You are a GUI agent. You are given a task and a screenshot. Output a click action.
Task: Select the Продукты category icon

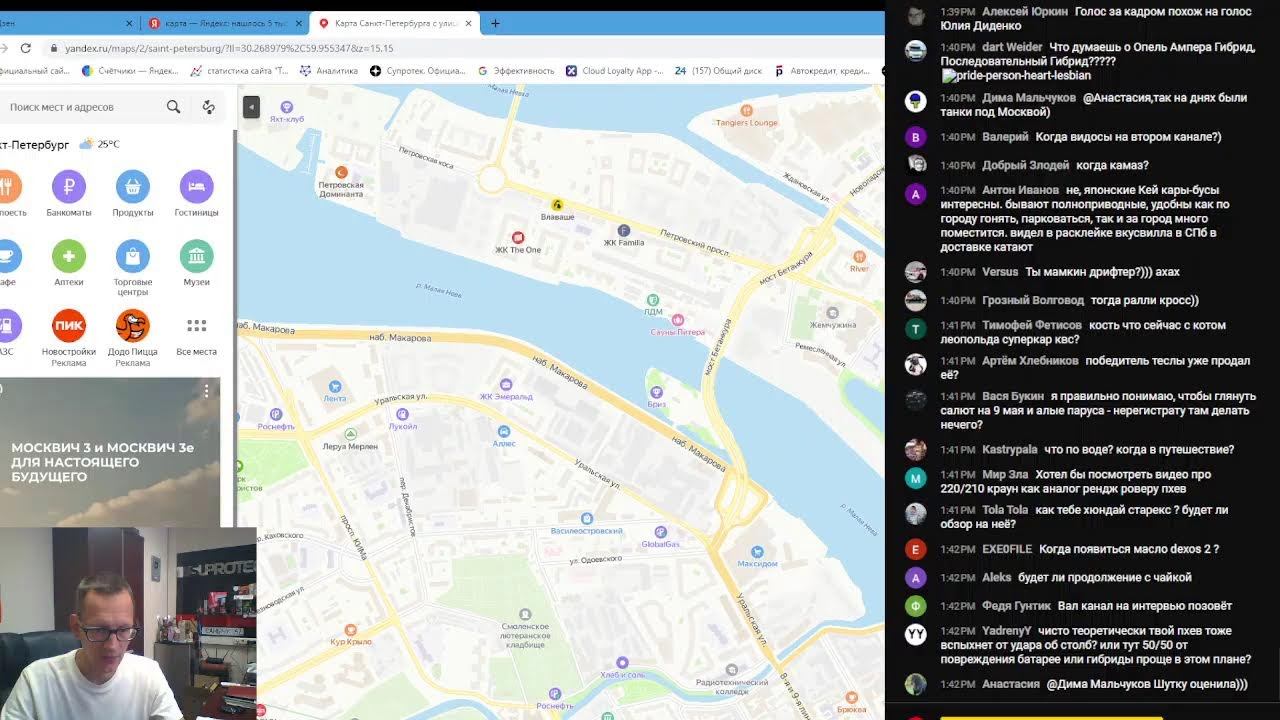(x=132, y=187)
